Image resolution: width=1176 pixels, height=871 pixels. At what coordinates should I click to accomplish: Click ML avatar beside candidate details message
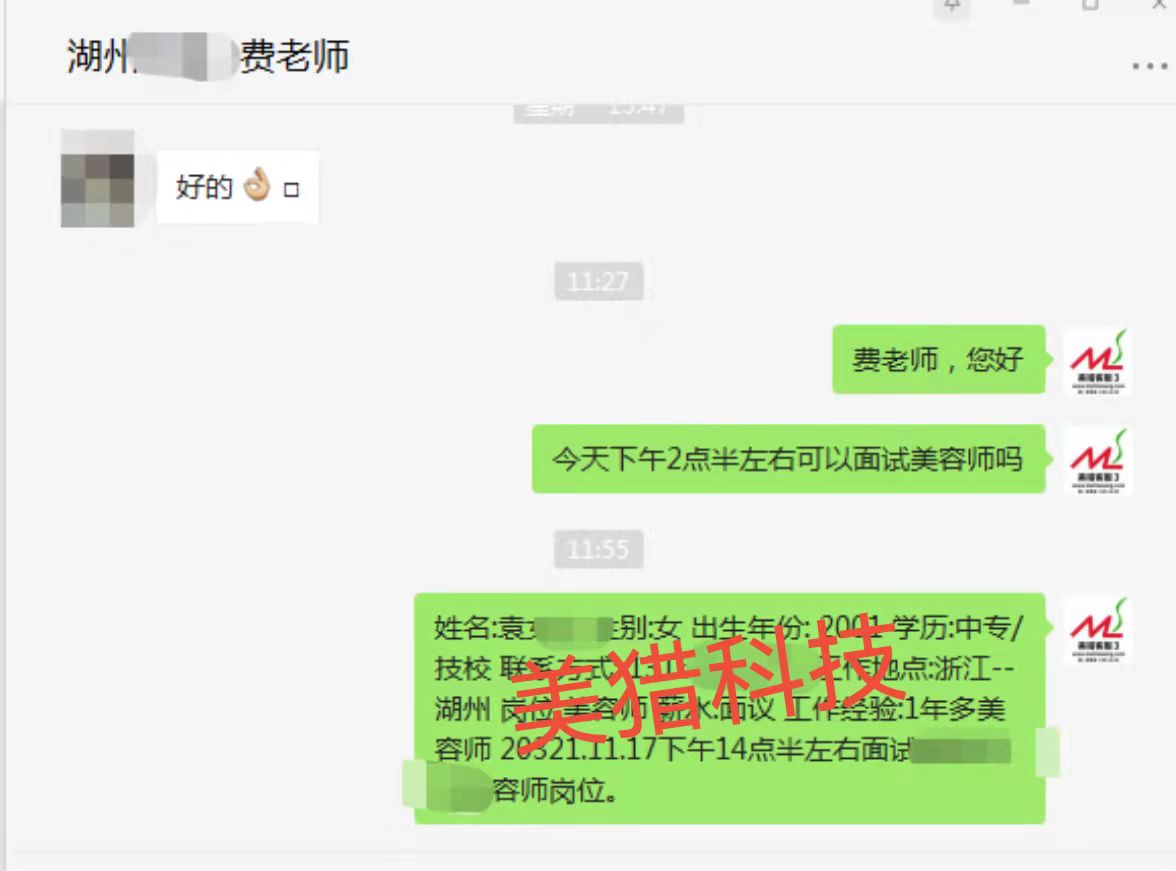tap(1098, 630)
